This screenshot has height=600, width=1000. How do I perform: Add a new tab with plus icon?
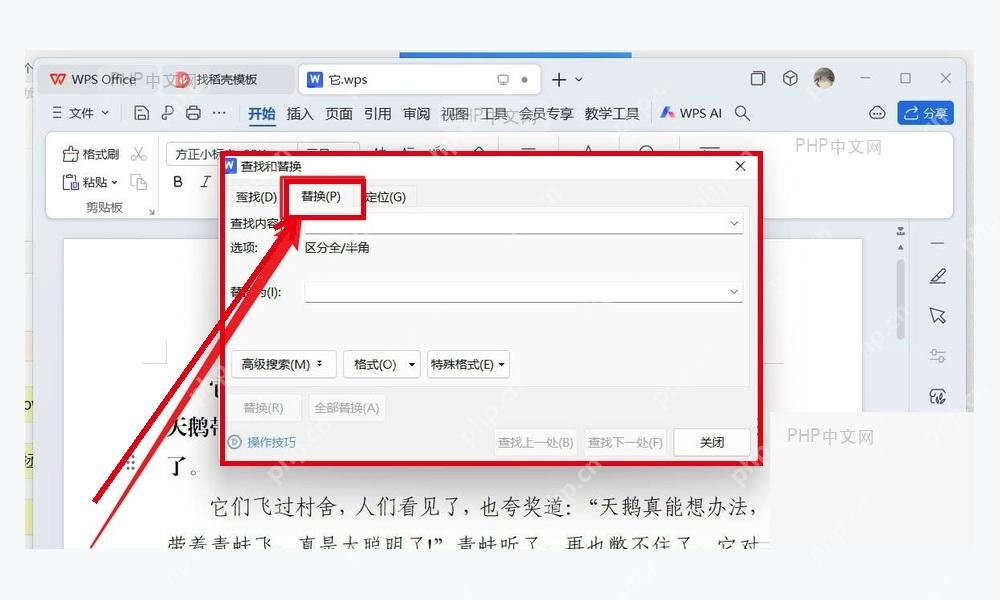click(559, 80)
